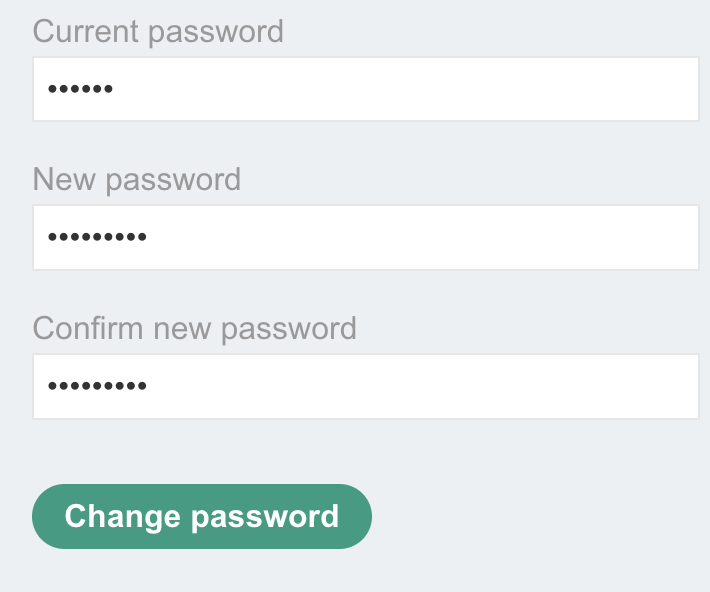
Task: Click the 'New password' label text
Action: click(137, 179)
